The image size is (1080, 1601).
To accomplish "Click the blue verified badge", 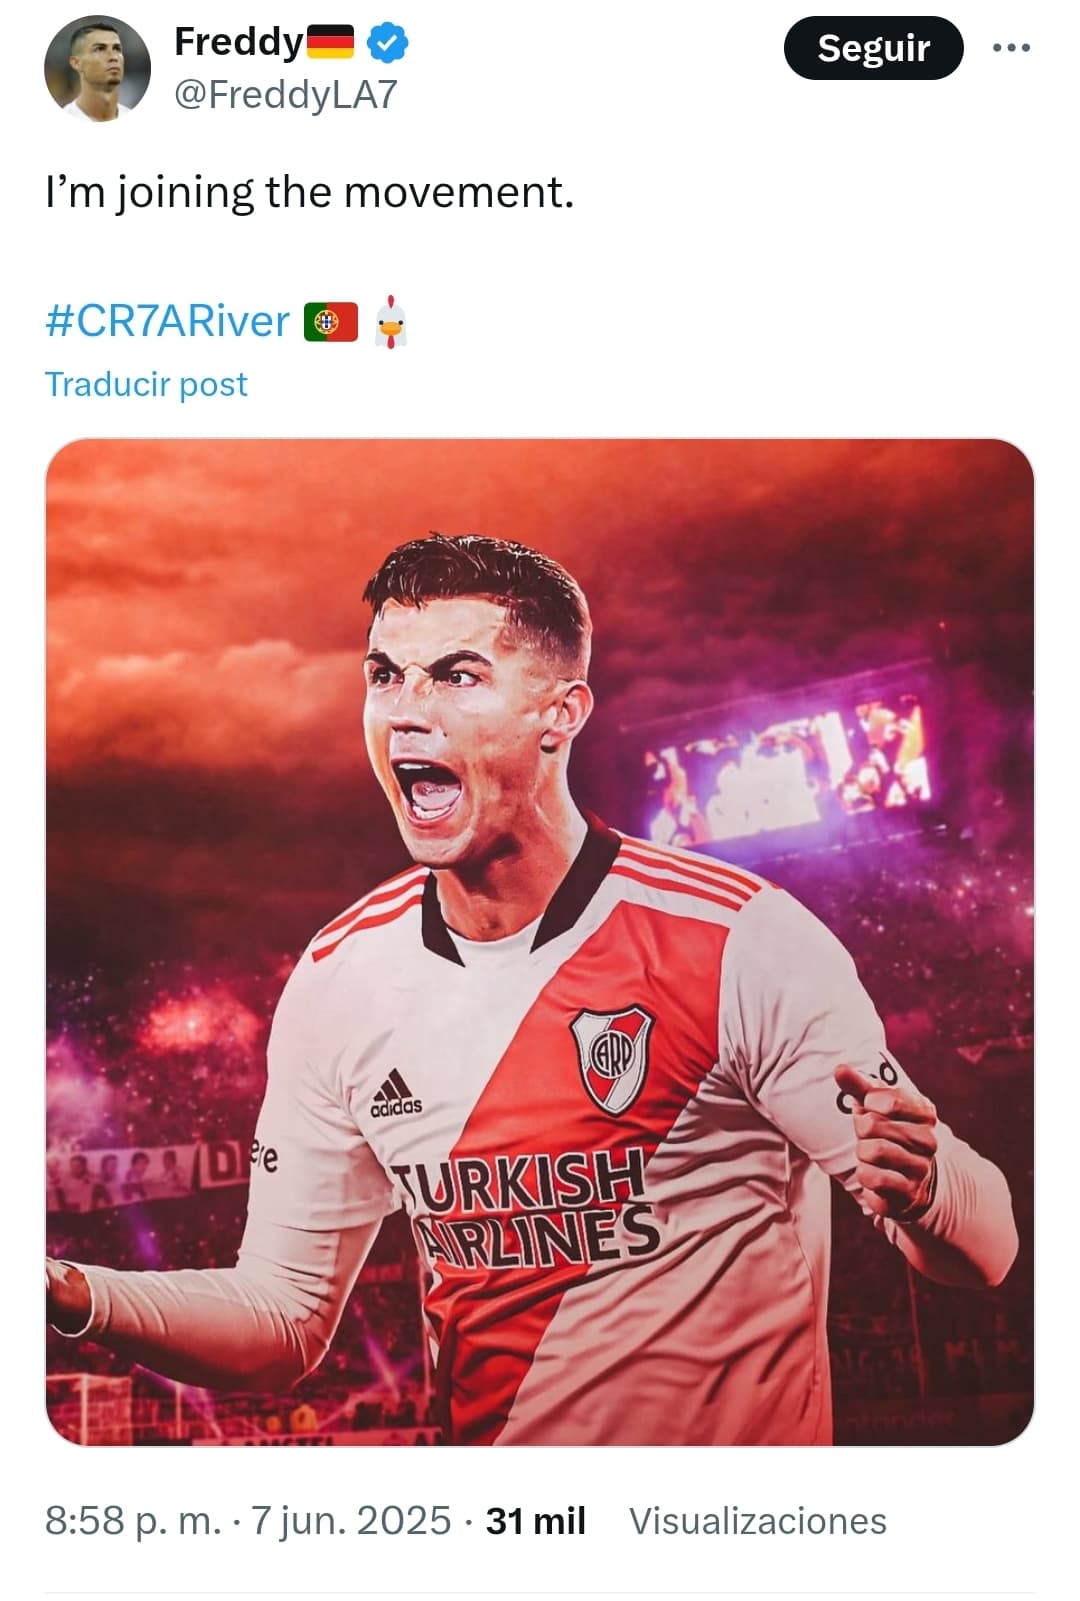I will tap(388, 42).
